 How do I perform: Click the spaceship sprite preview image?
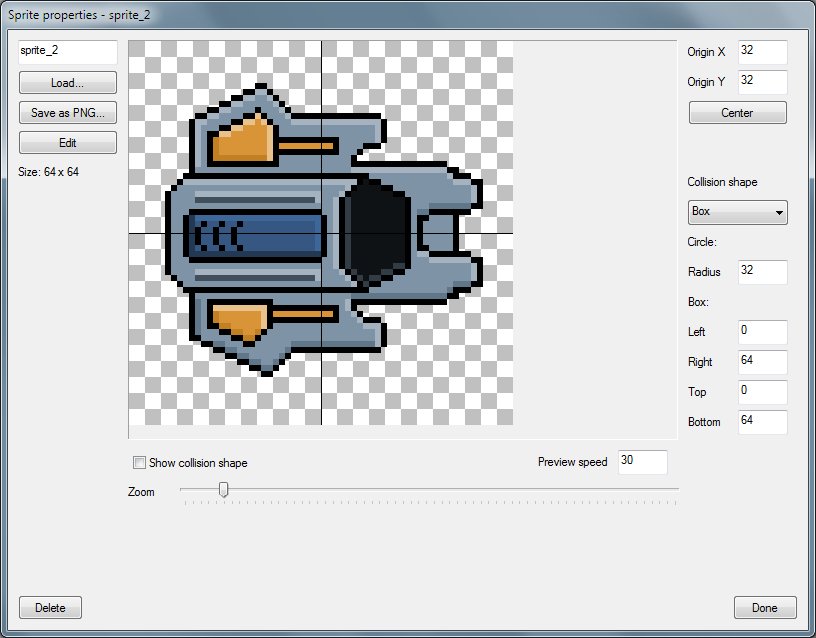tap(321, 233)
